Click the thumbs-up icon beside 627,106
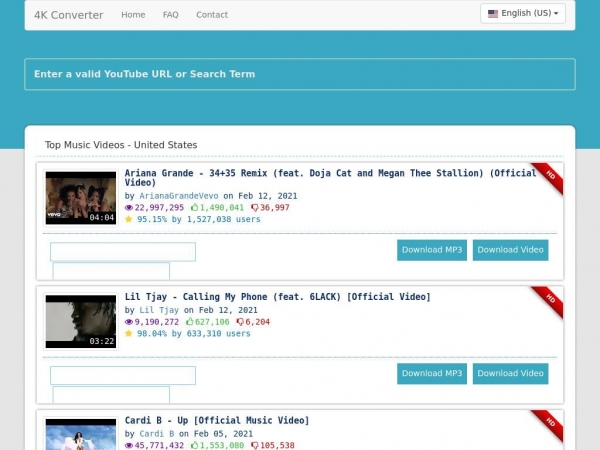 (x=189, y=321)
